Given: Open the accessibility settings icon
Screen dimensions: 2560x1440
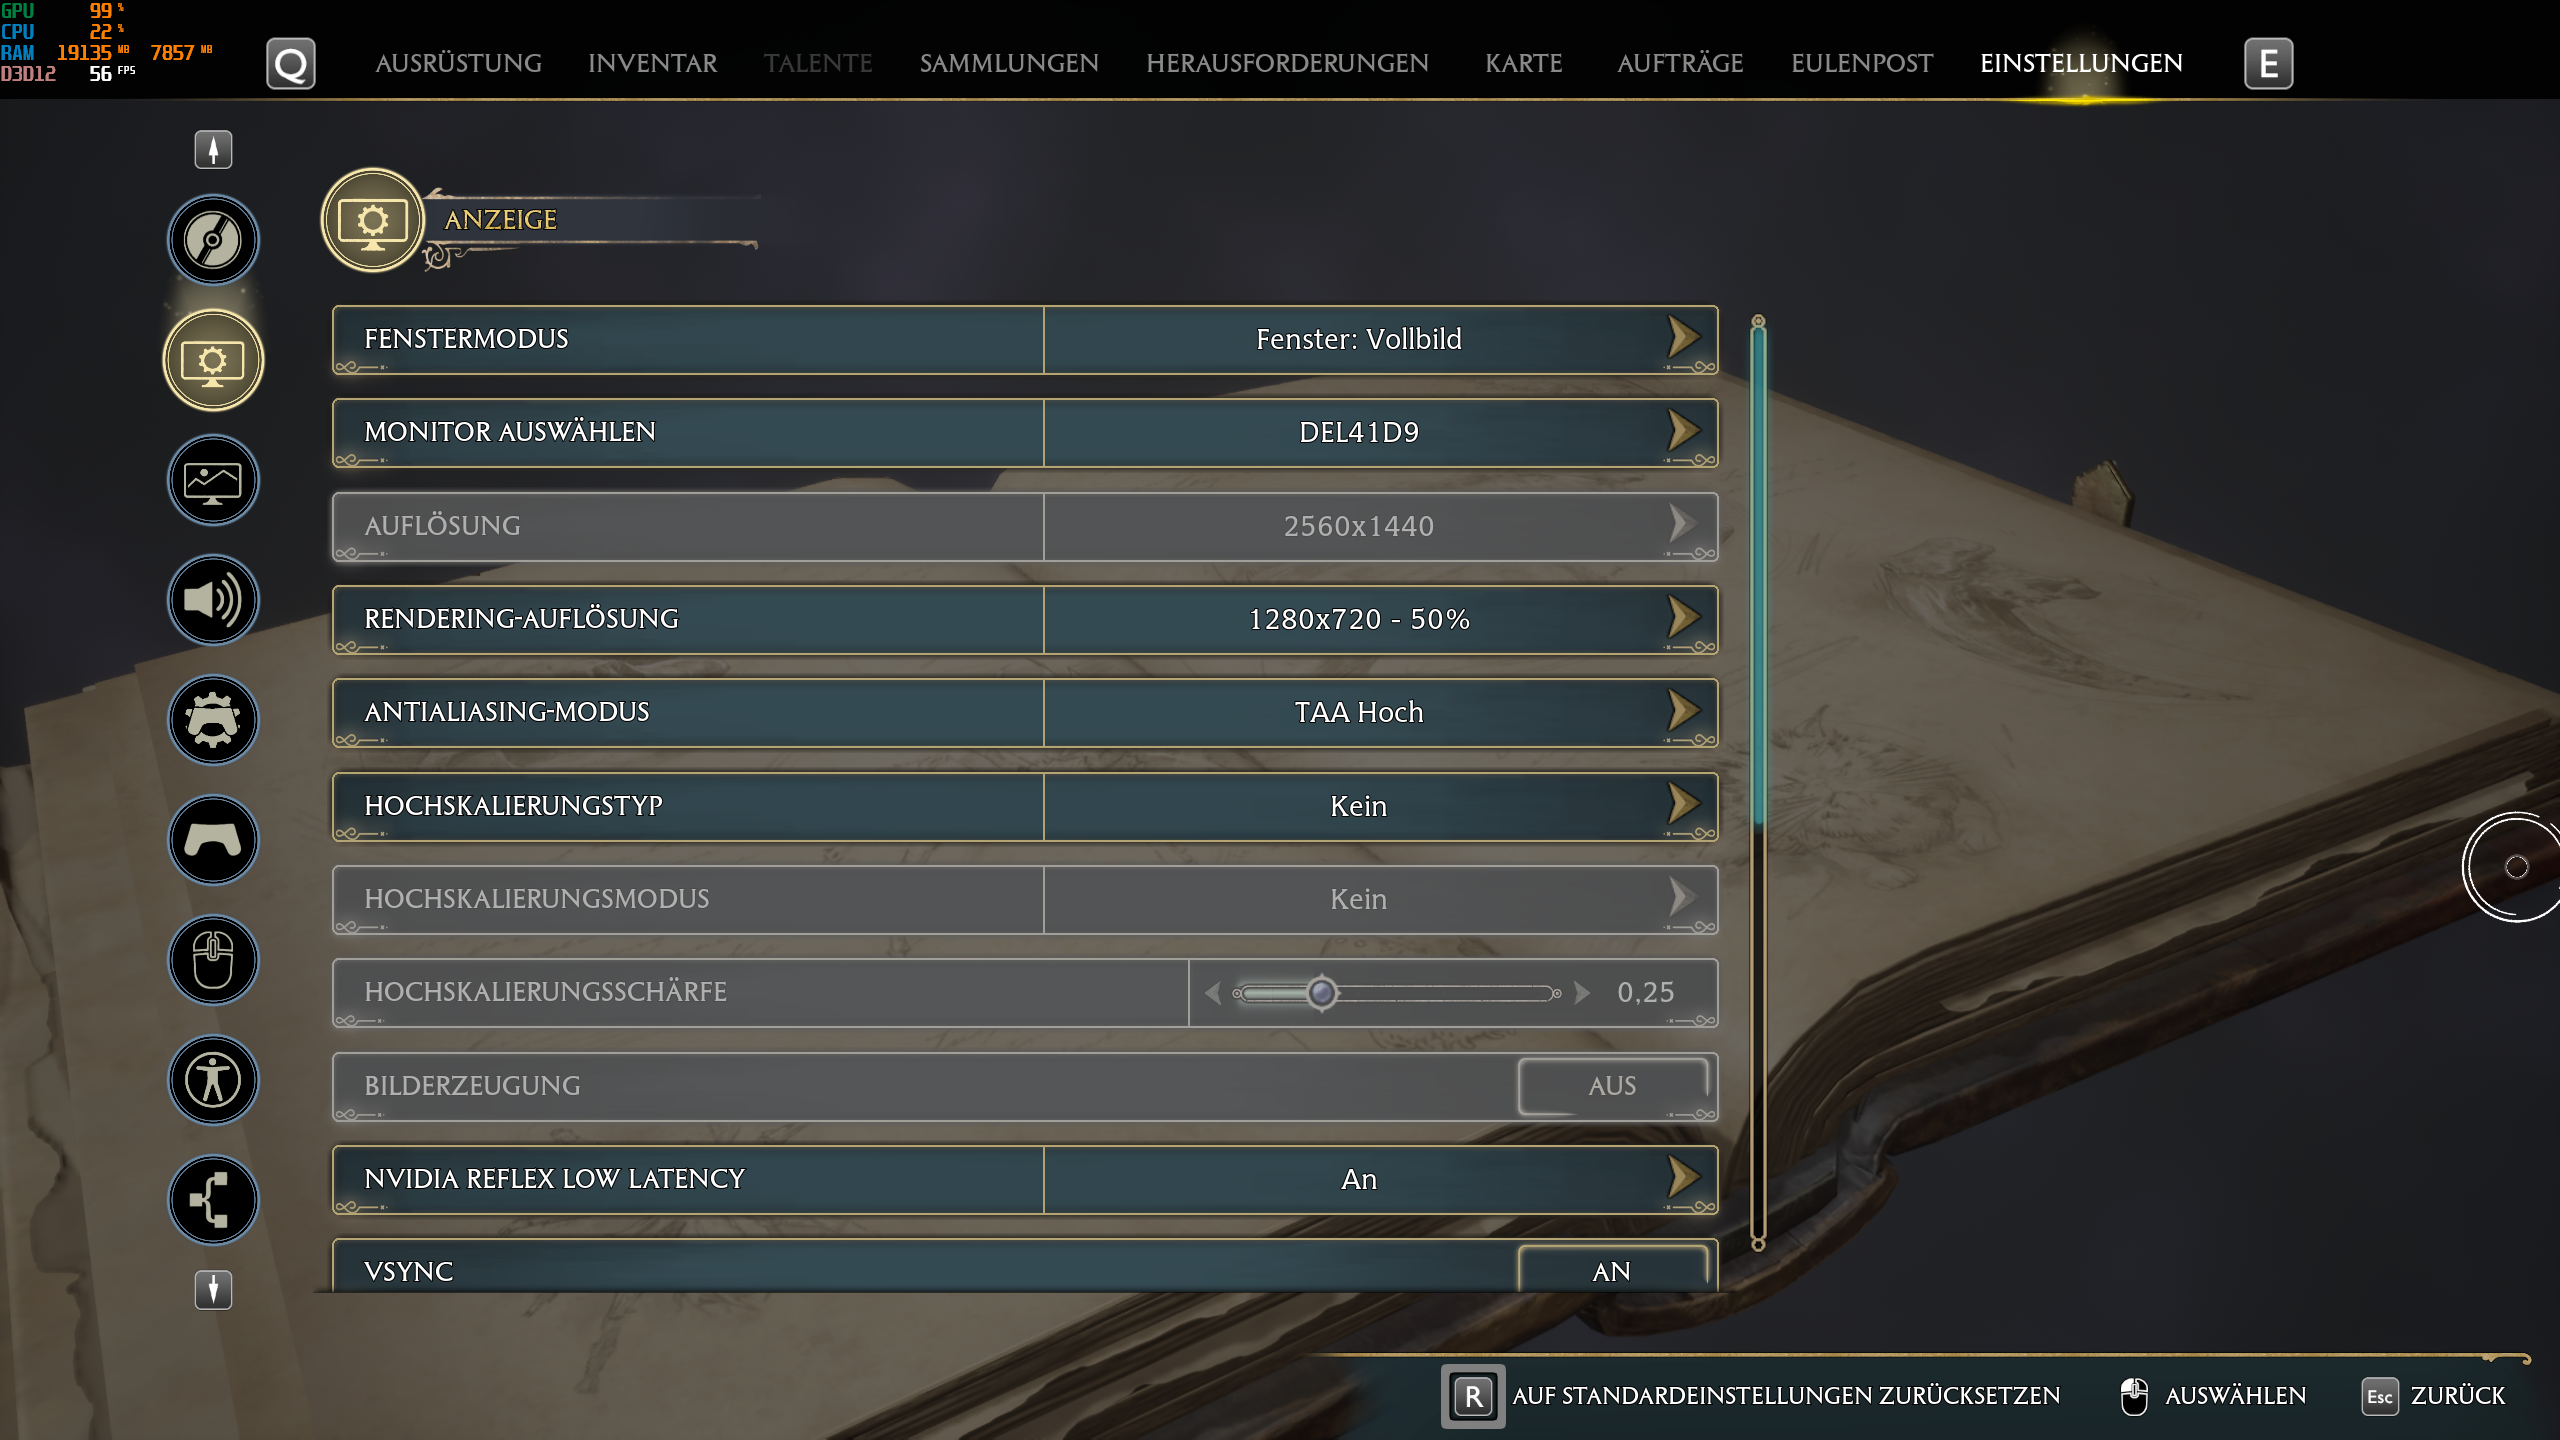Looking at the screenshot, I should pos(213,1080).
